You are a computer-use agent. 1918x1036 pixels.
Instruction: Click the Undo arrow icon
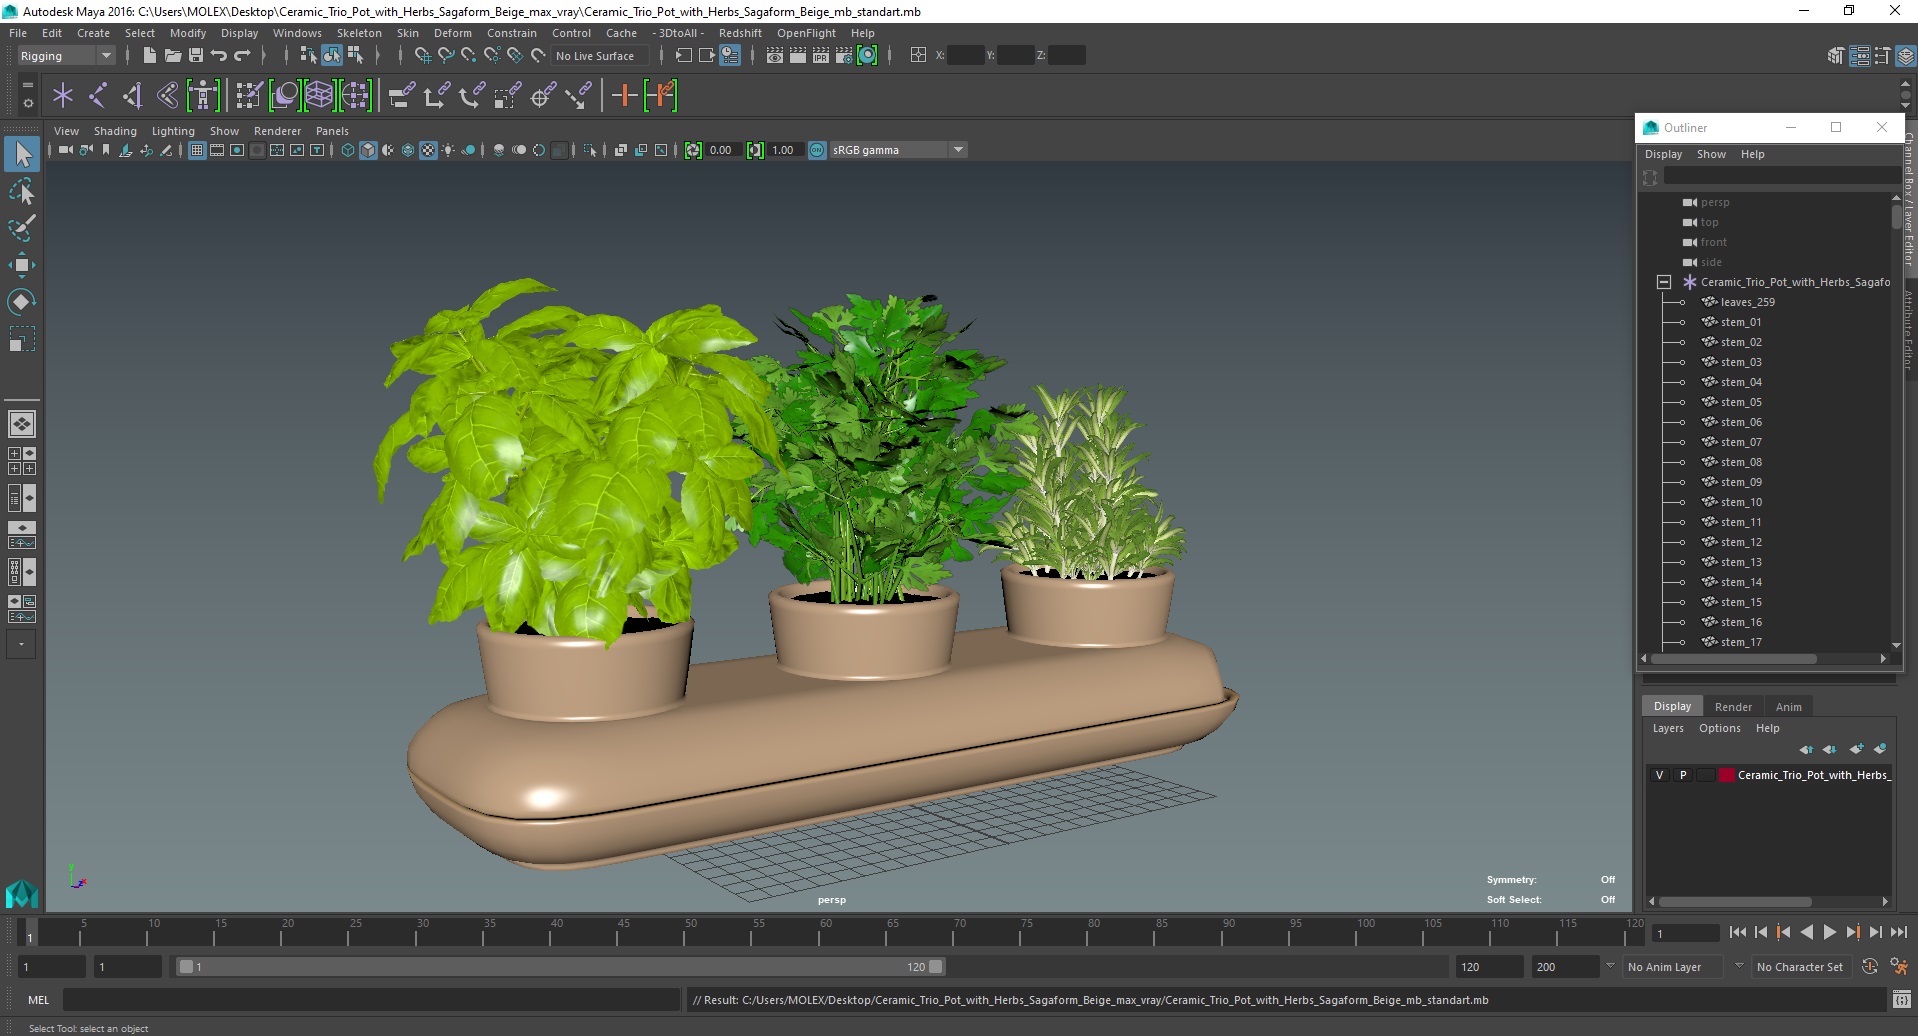(x=218, y=56)
